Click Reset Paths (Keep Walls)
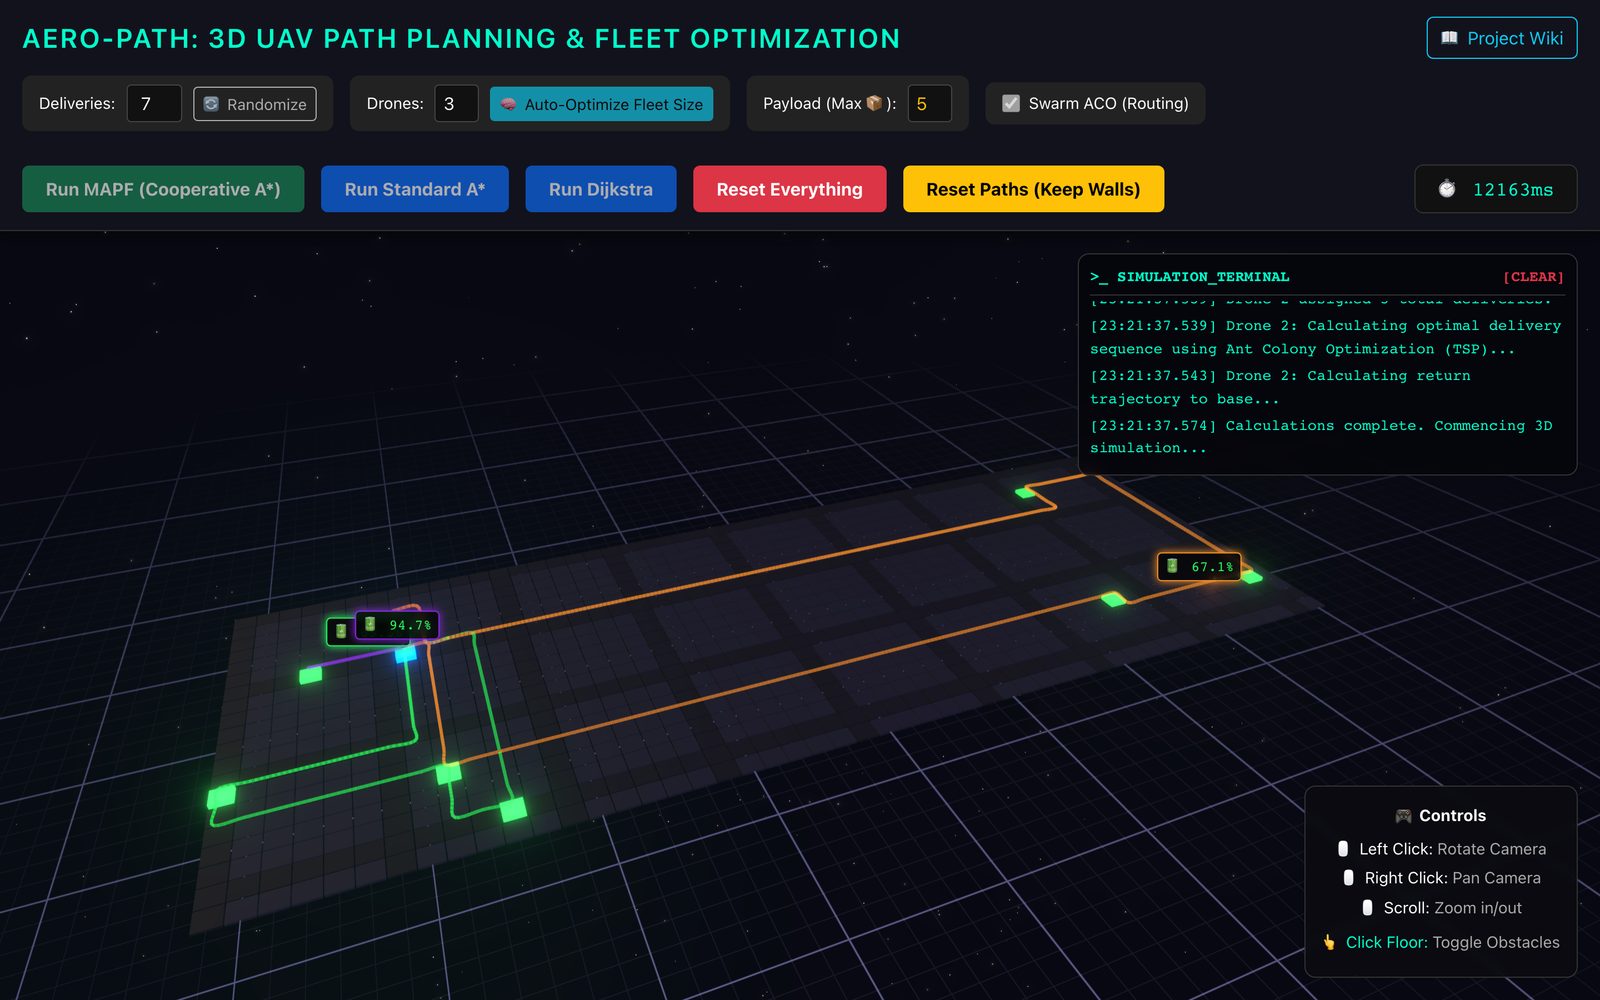This screenshot has height=1000, width=1600. pyautogui.click(x=1033, y=189)
